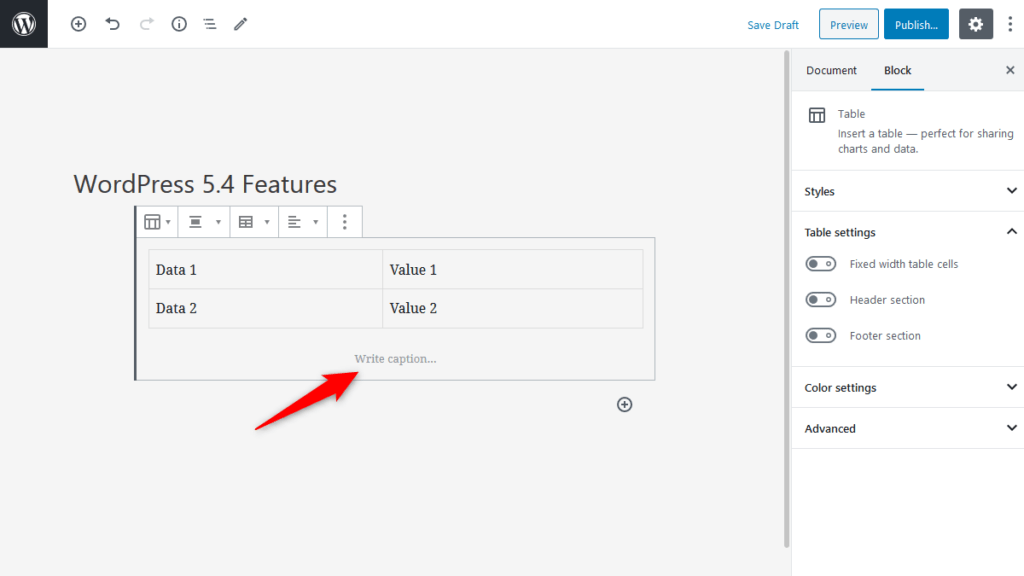This screenshot has width=1024, height=576.
Task: Enable Fixed width table cells
Action: click(x=820, y=264)
